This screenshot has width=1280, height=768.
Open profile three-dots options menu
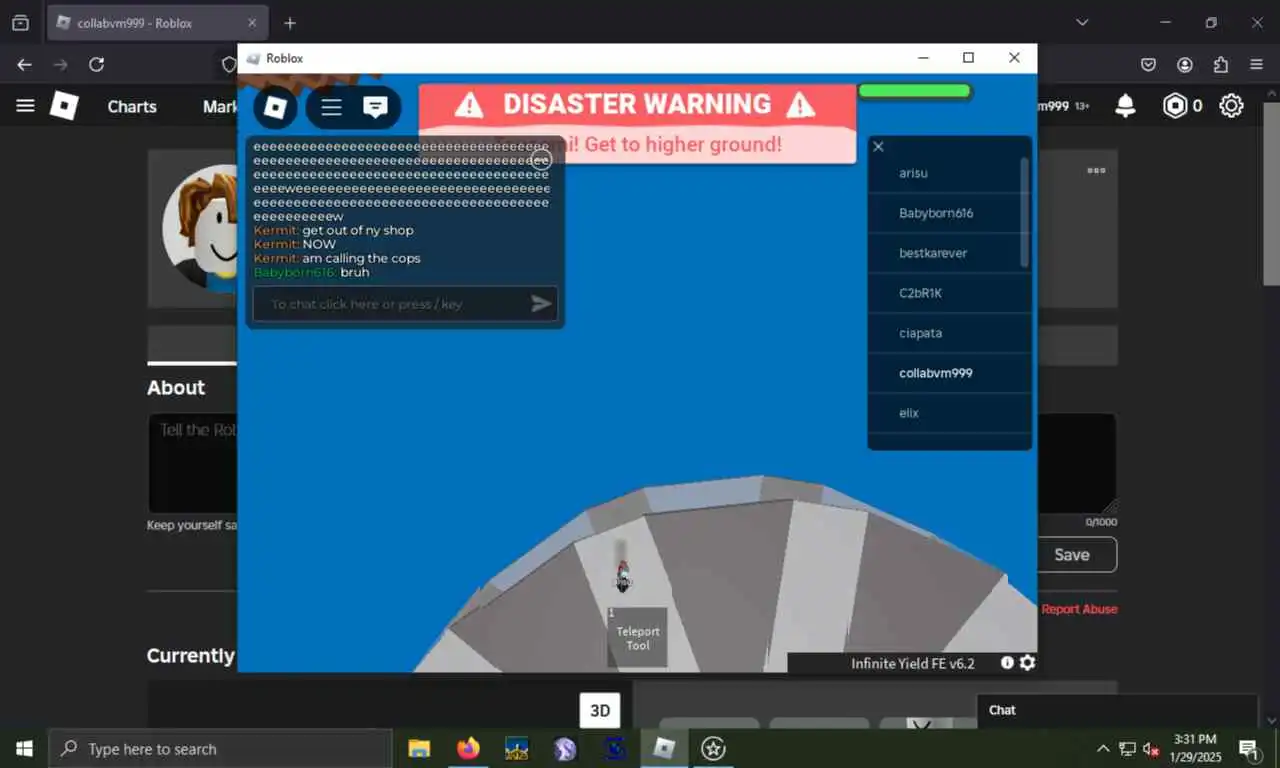(1096, 171)
